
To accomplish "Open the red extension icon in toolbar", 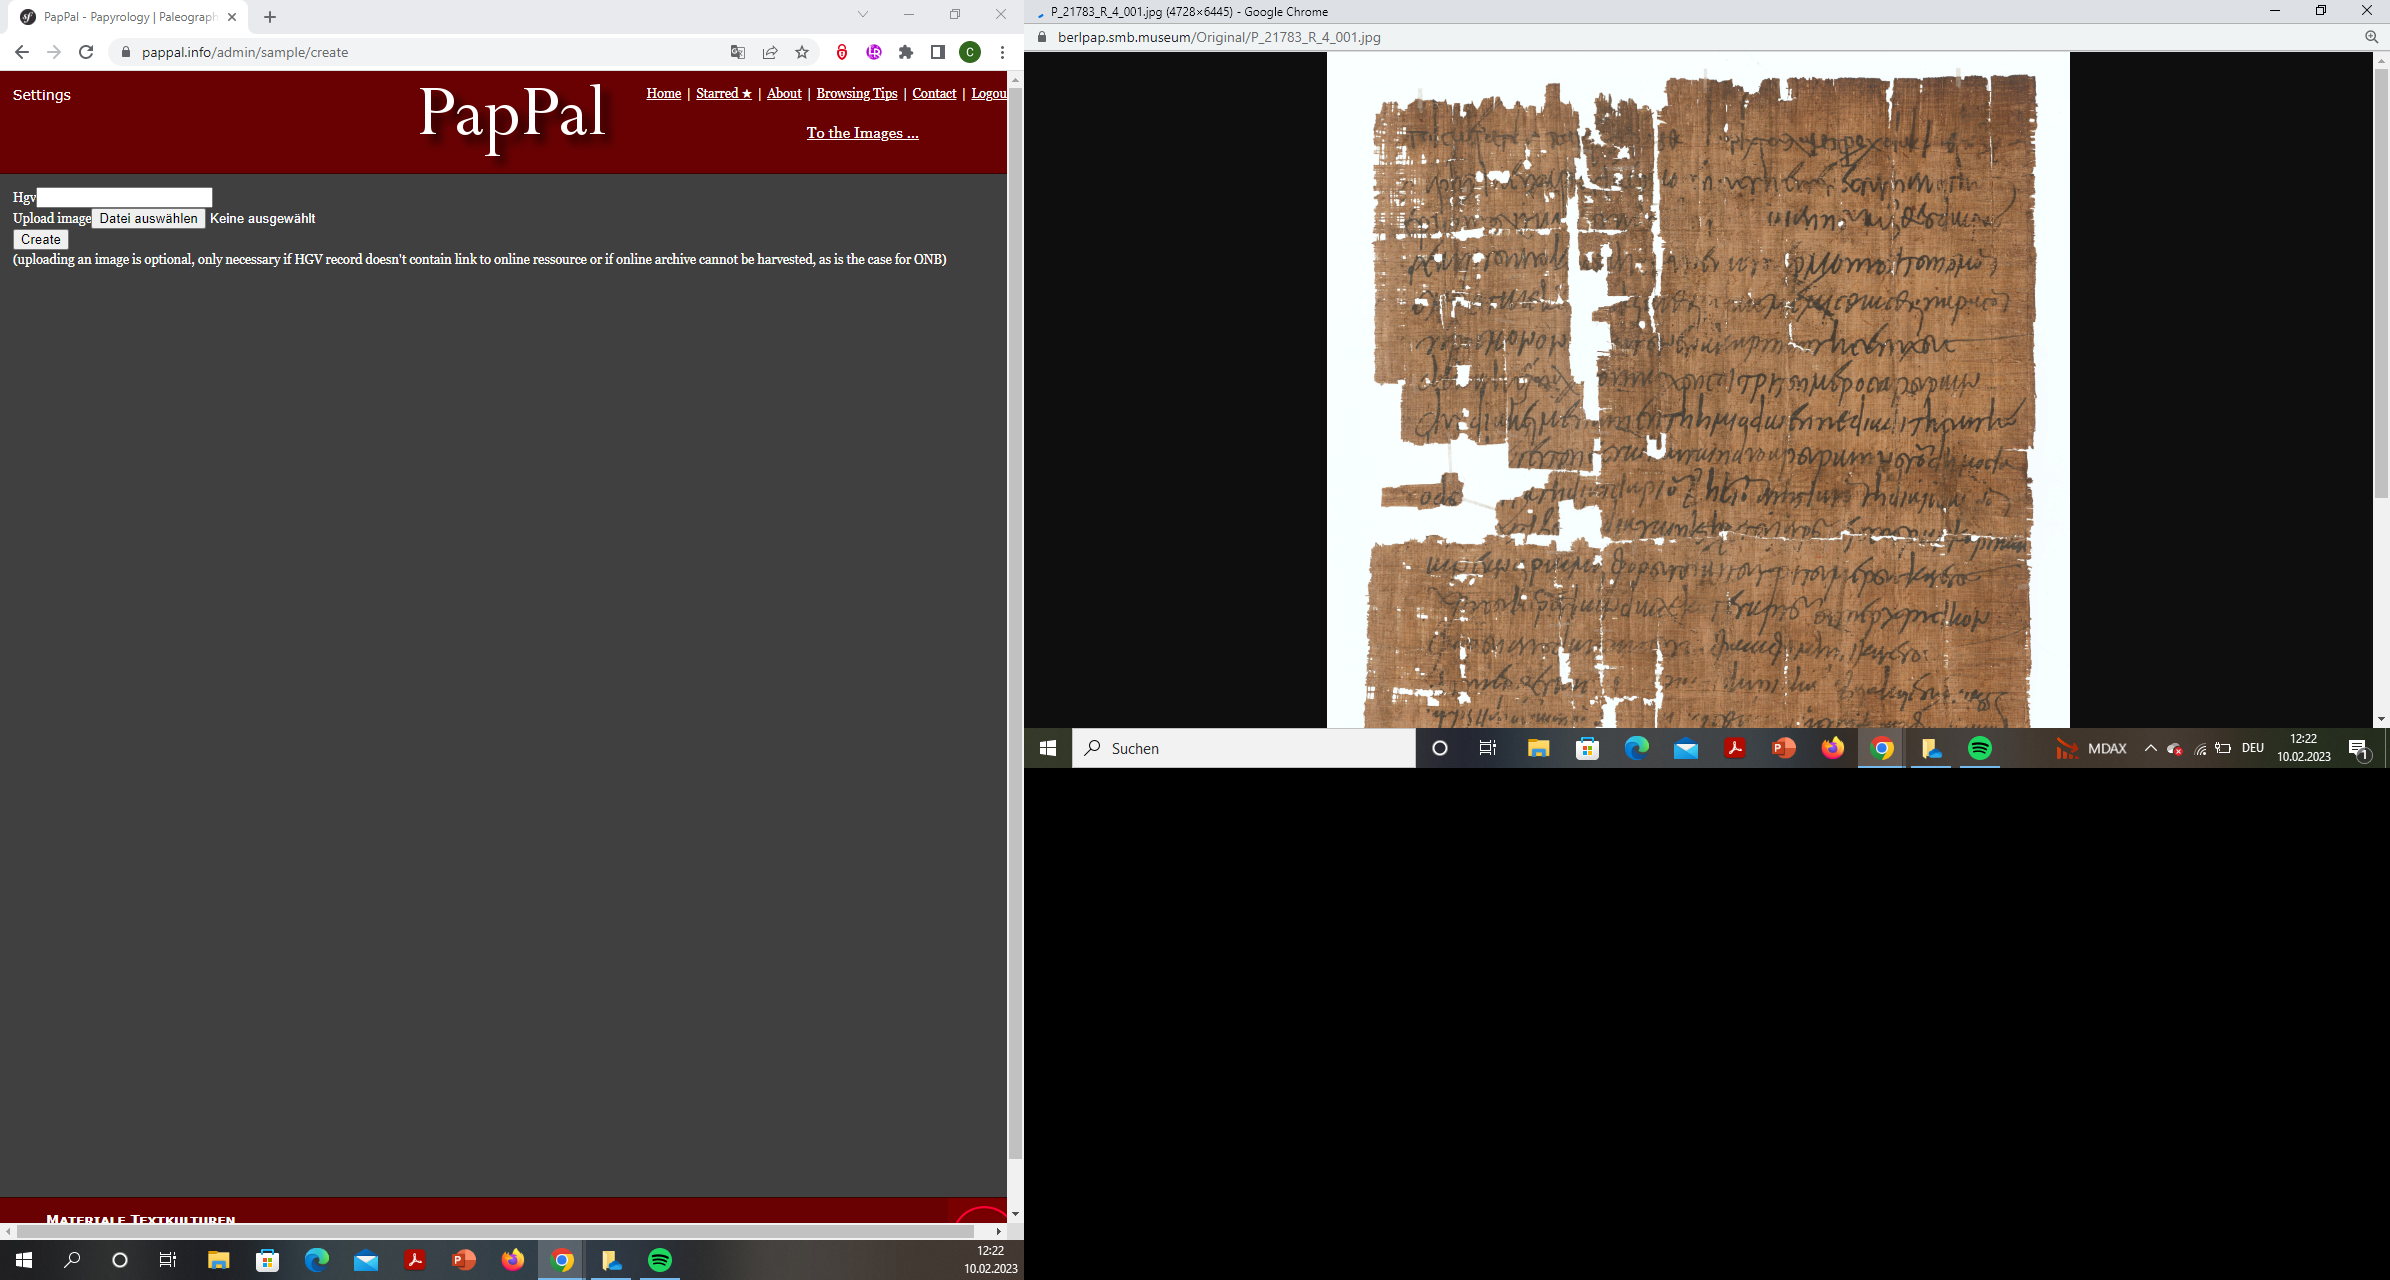I will 842,52.
